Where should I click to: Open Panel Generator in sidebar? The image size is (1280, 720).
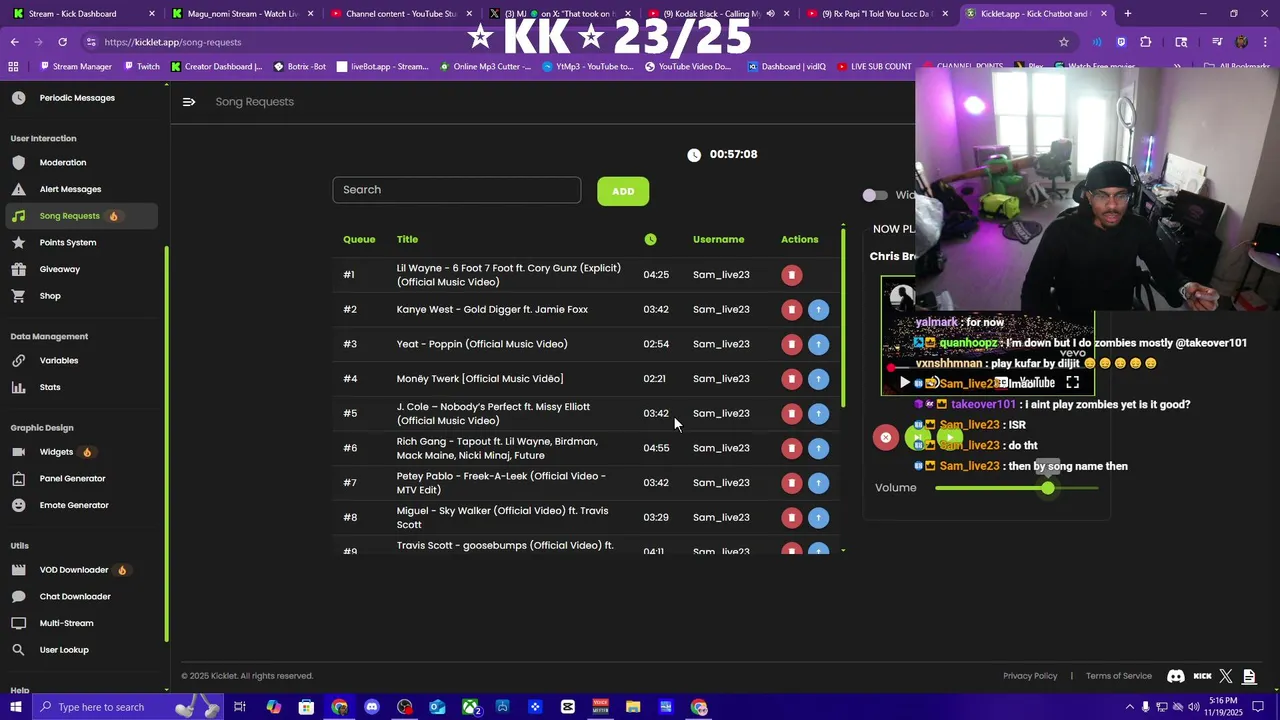coord(72,478)
